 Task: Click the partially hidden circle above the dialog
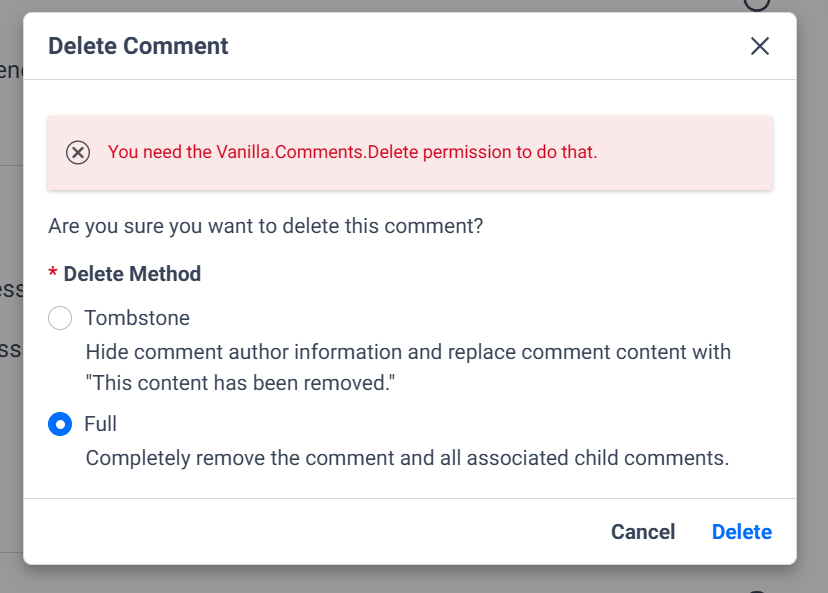(x=757, y=4)
